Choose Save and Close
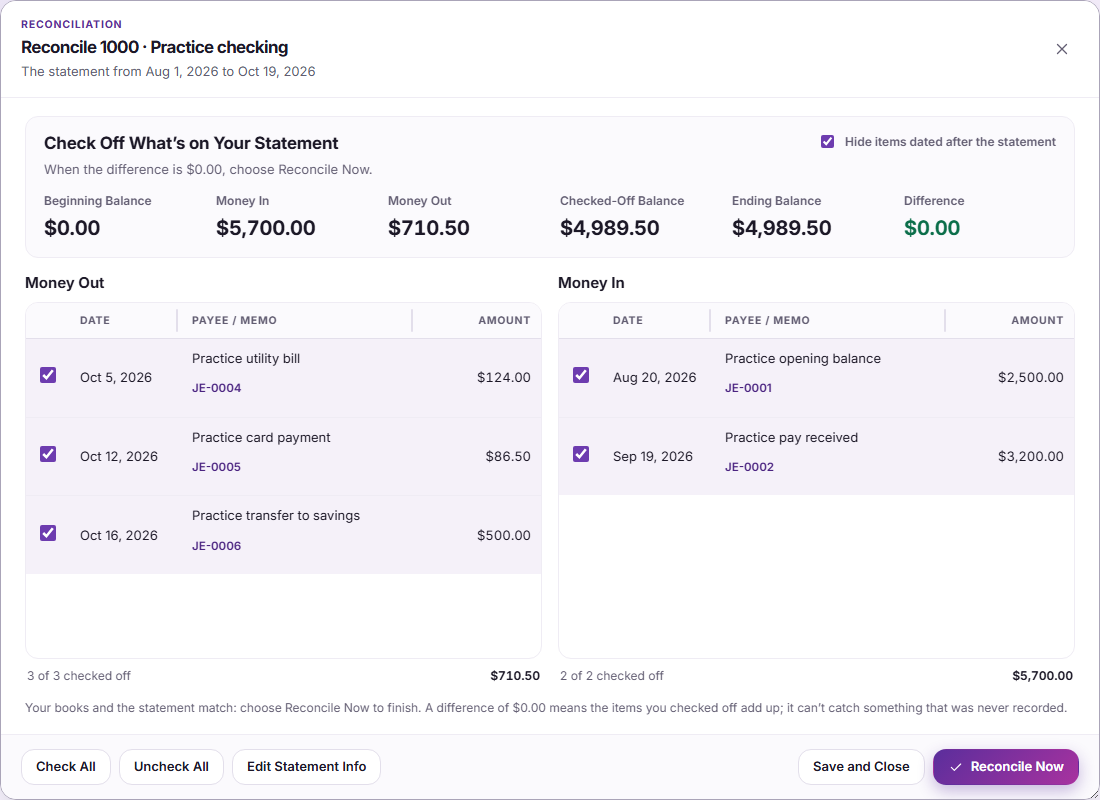 tap(861, 767)
